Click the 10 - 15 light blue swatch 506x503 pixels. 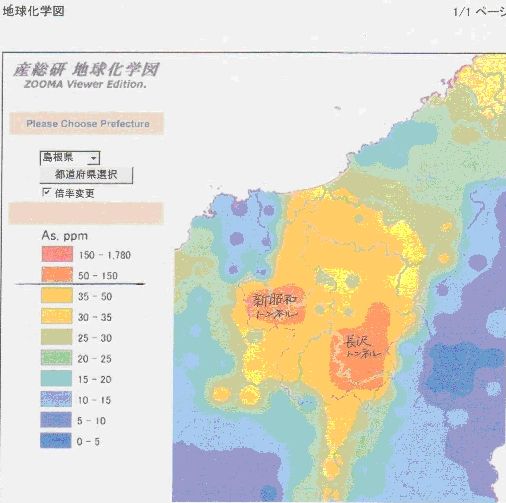point(56,399)
